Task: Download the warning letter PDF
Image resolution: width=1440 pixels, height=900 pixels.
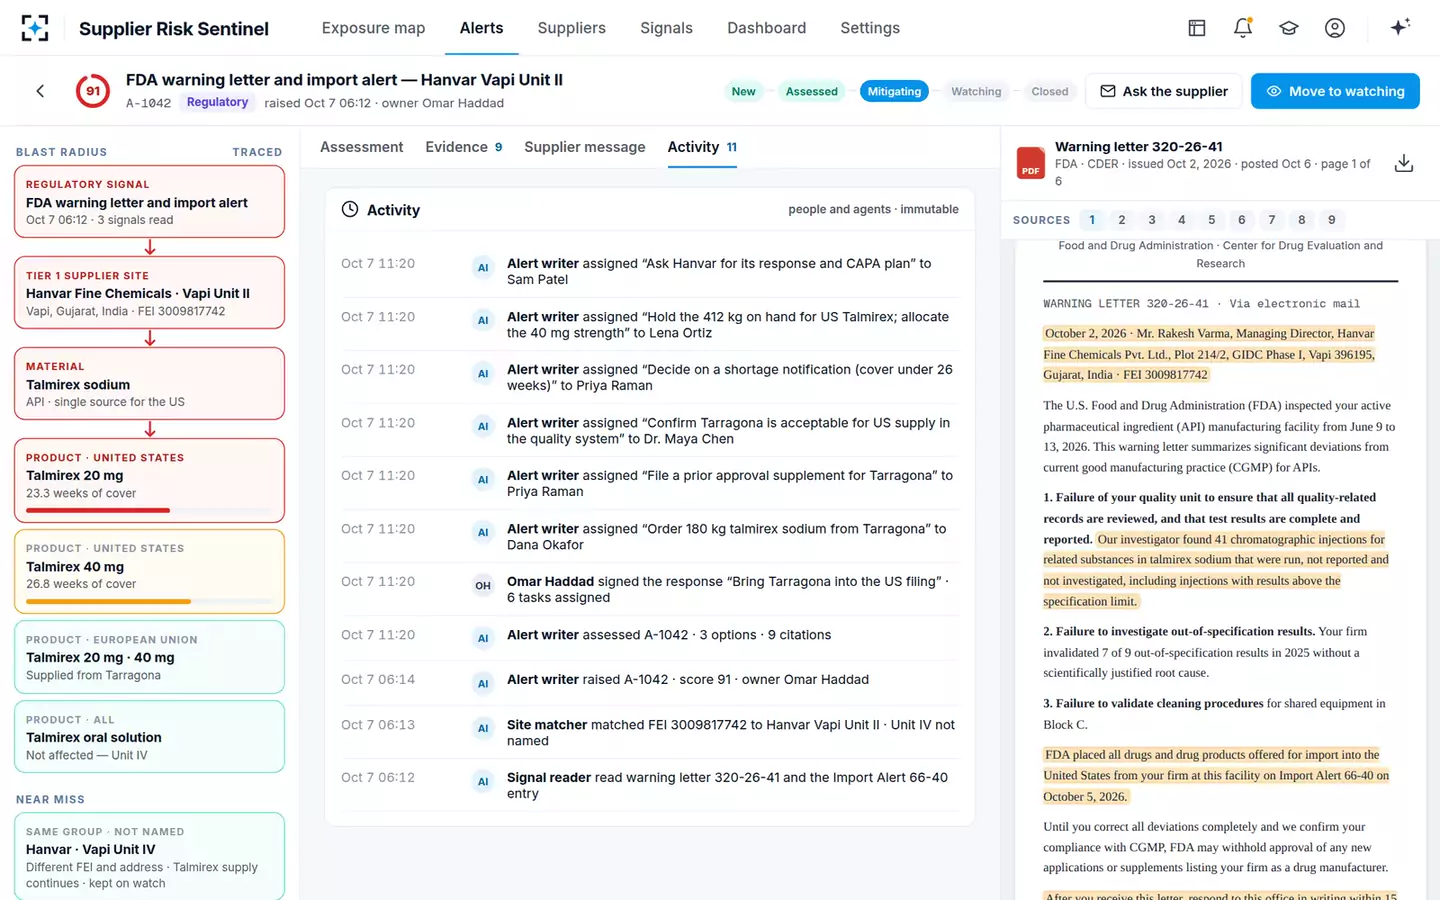Action: pyautogui.click(x=1404, y=163)
